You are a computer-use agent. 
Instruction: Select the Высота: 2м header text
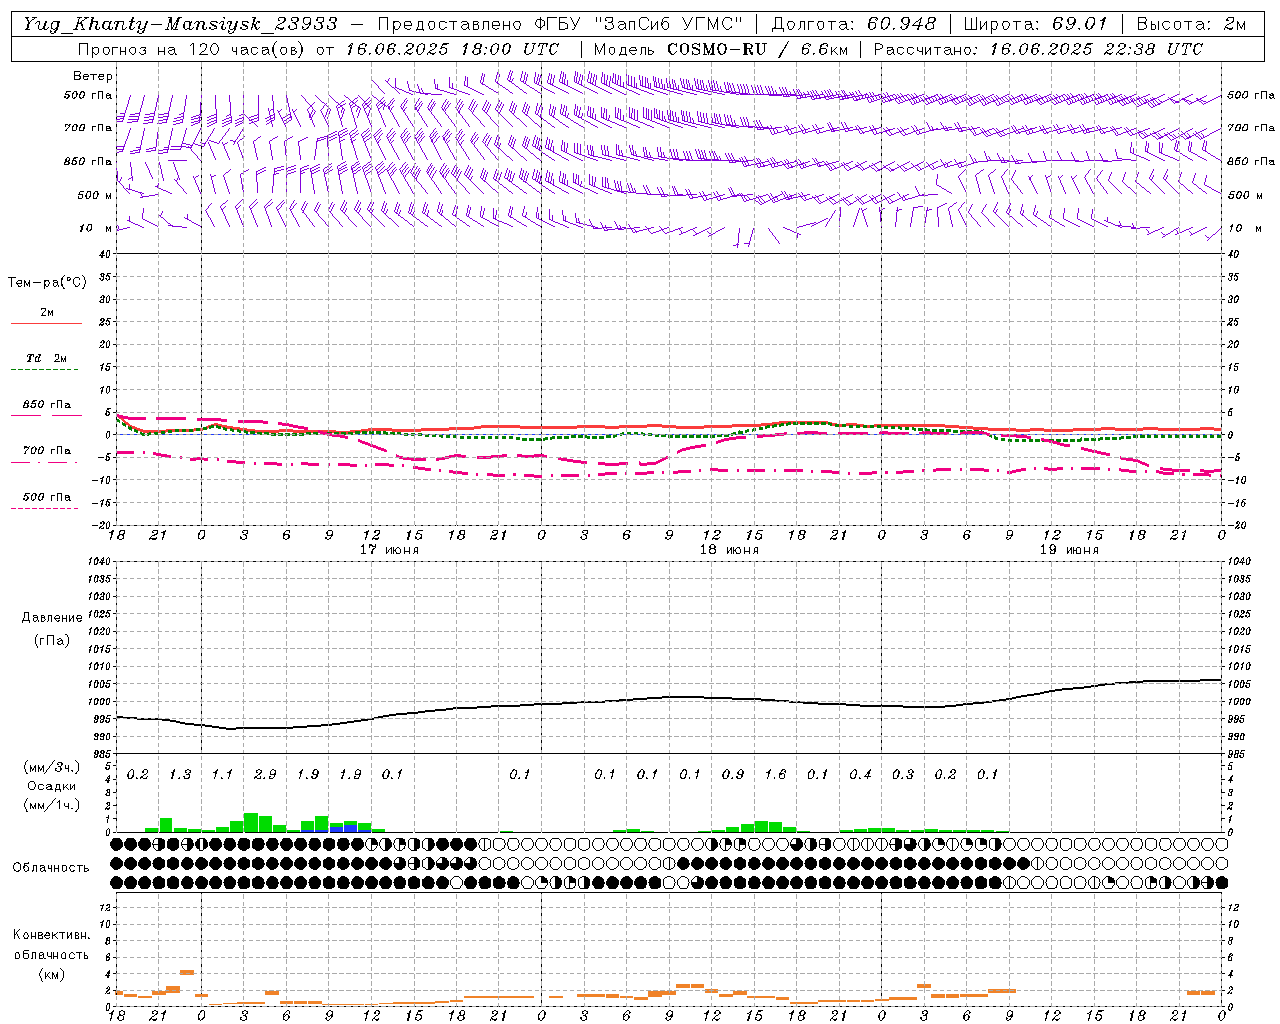click(1191, 24)
